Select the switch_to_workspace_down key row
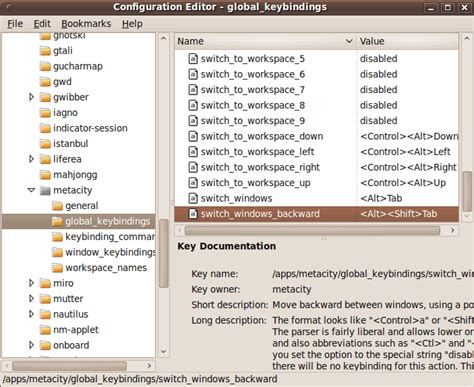Viewport: 474px width, 387px height. coord(317,136)
